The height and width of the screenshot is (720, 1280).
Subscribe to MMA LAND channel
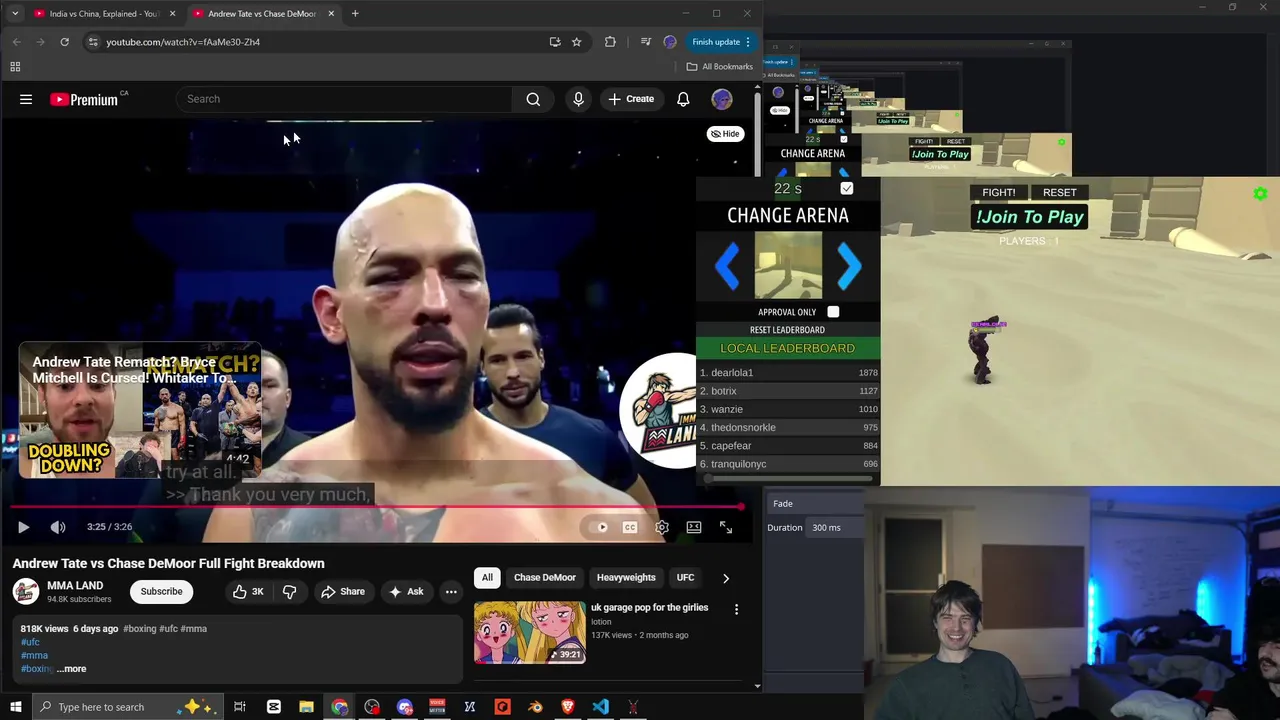pyautogui.click(x=161, y=592)
